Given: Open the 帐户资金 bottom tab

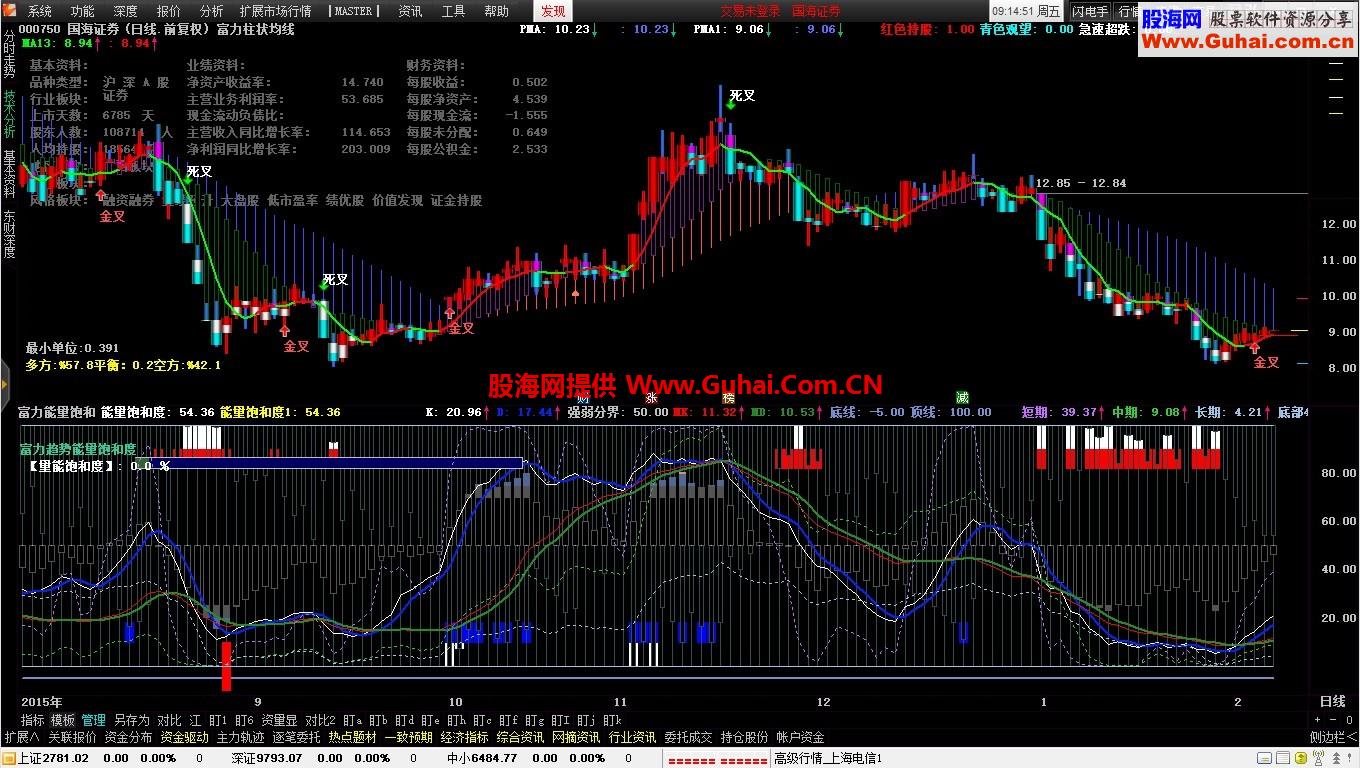Looking at the screenshot, I should pos(800,737).
